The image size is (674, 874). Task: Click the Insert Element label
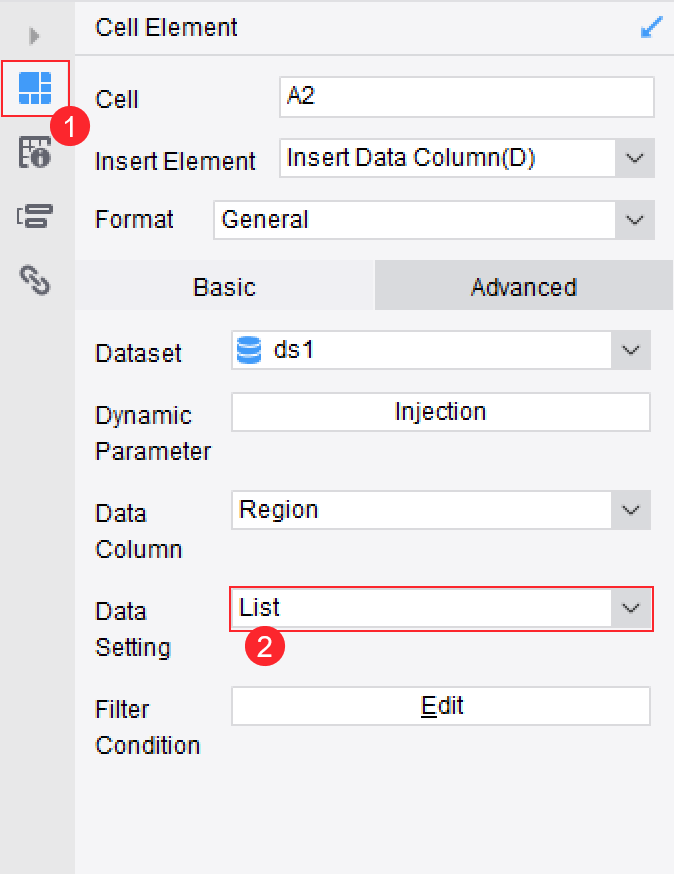[175, 161]
